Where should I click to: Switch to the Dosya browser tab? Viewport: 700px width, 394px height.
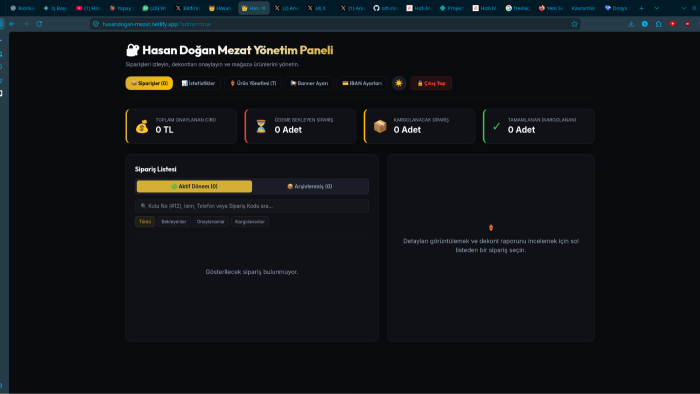(x=617, y=8)
